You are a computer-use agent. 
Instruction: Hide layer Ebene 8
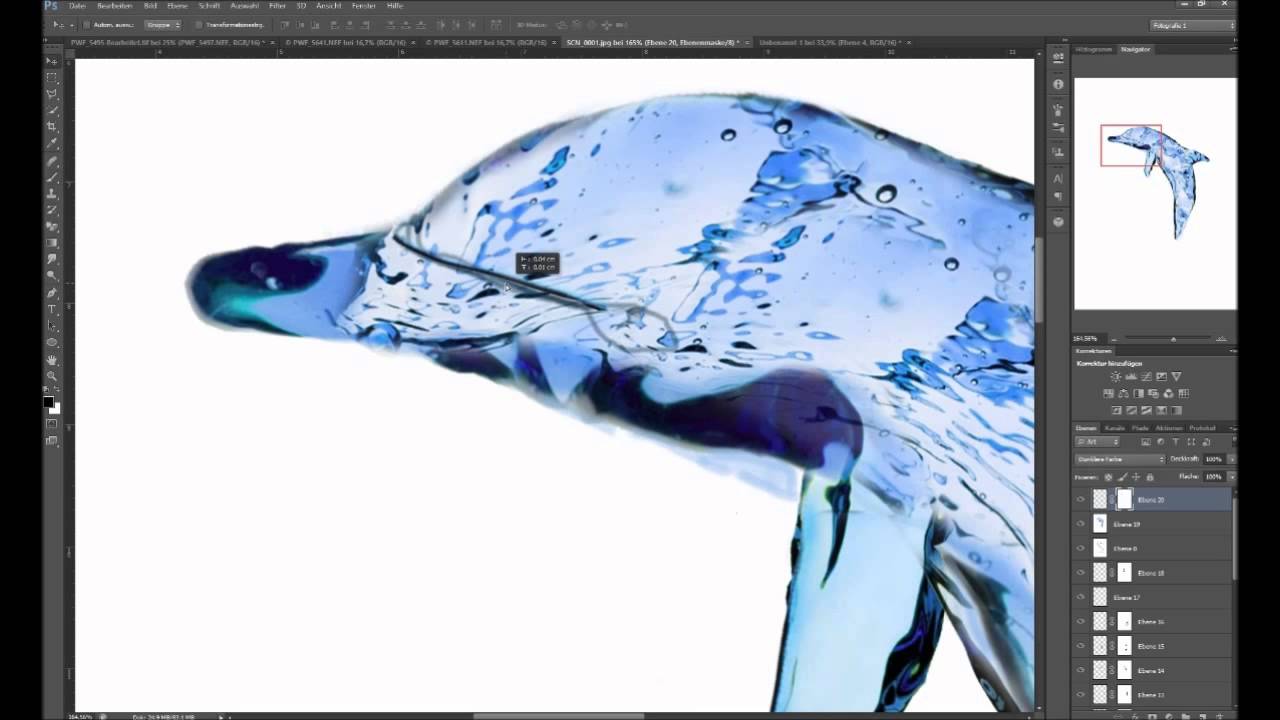[x=1080, y=548]
